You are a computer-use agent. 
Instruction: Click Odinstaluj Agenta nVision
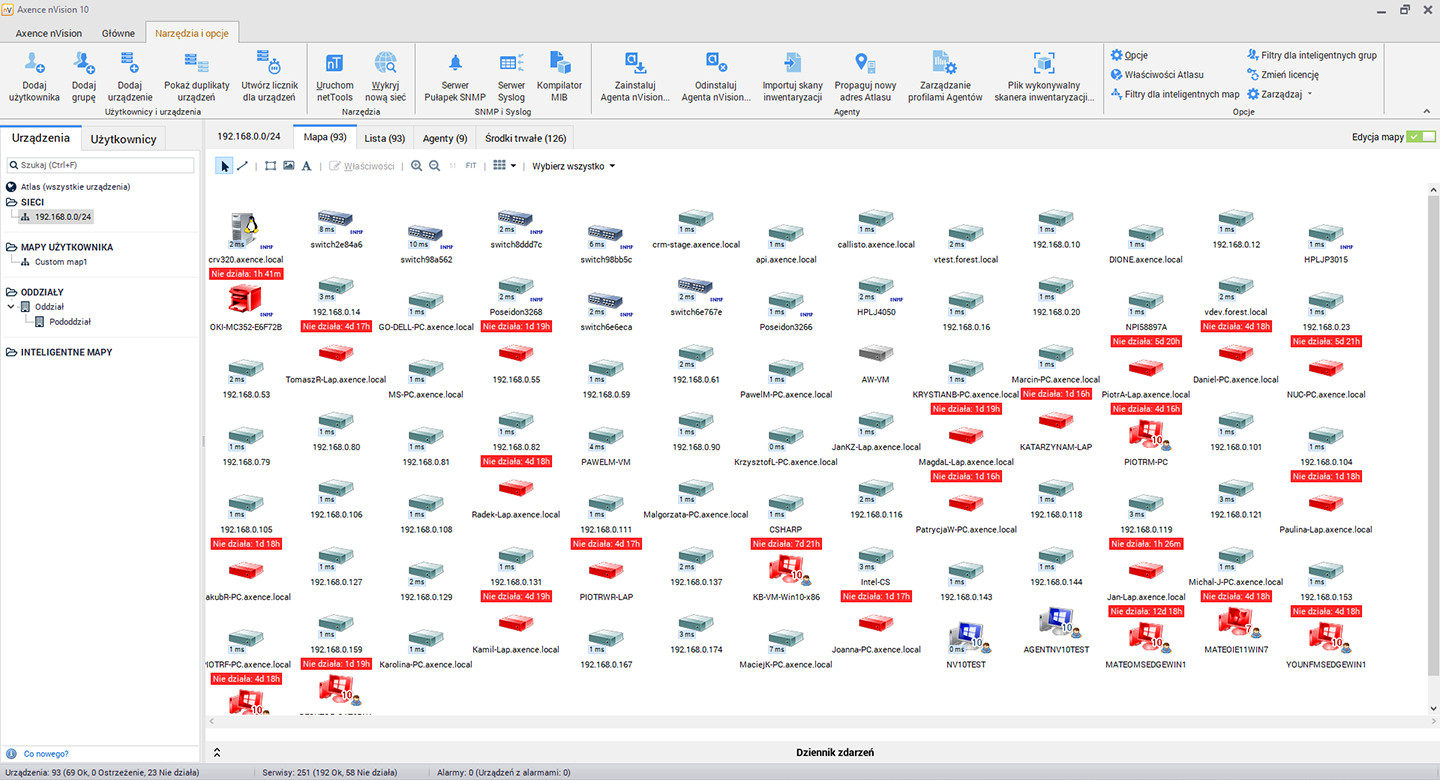coord(716,77)
